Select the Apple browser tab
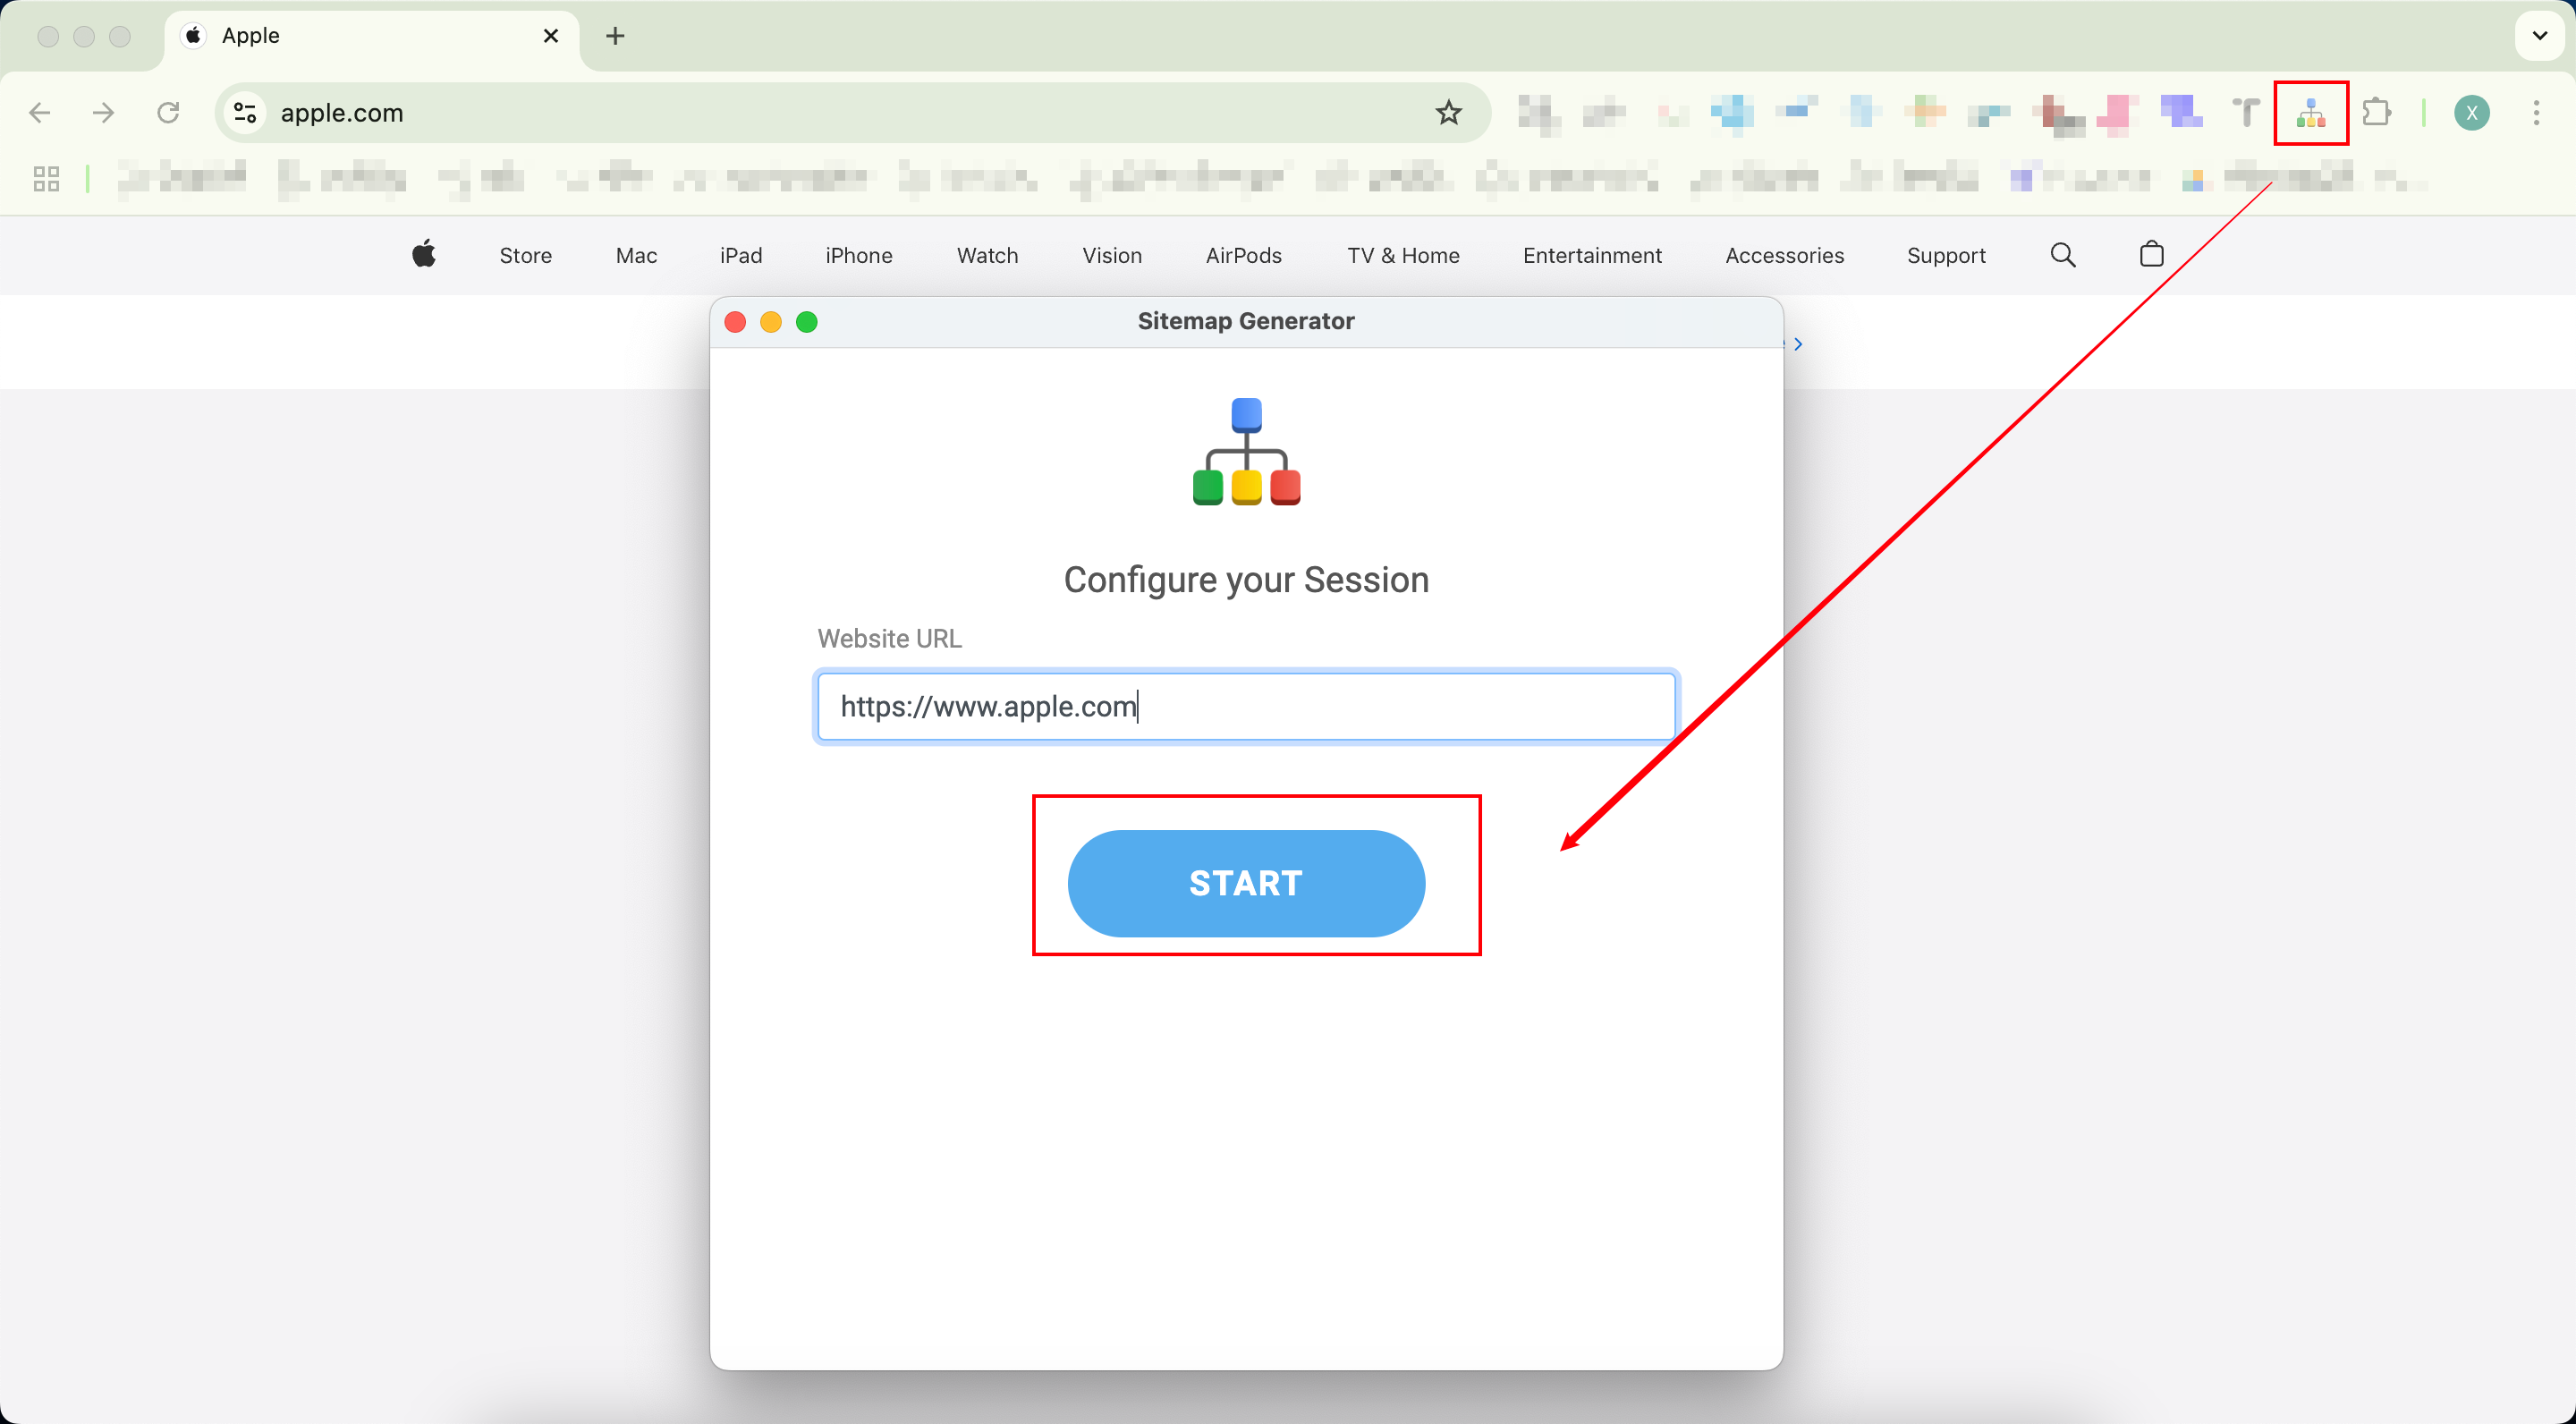Screen dimensions: 2576x1424 pyautogui.click(x=370, y=36)
